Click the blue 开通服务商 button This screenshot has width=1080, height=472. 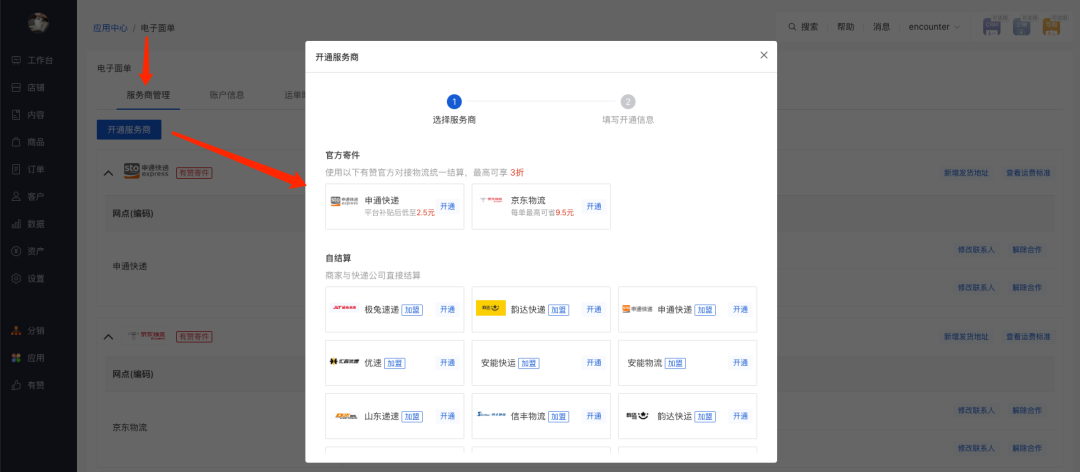click(129, 129)
